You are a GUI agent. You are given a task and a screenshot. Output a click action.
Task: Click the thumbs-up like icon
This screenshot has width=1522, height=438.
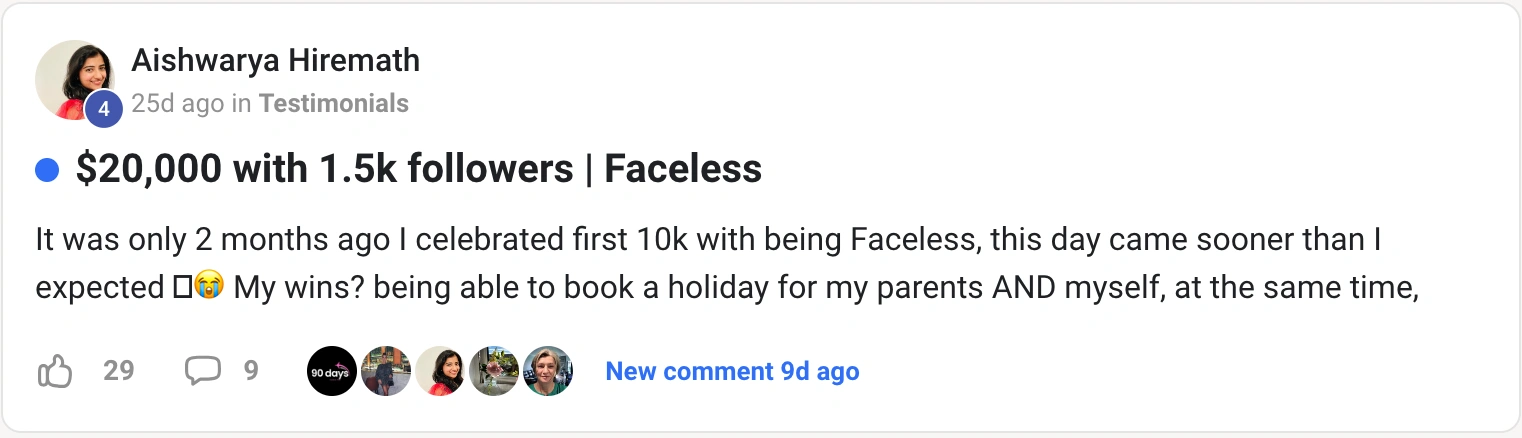pyautogui.click(x=55, y=371)
